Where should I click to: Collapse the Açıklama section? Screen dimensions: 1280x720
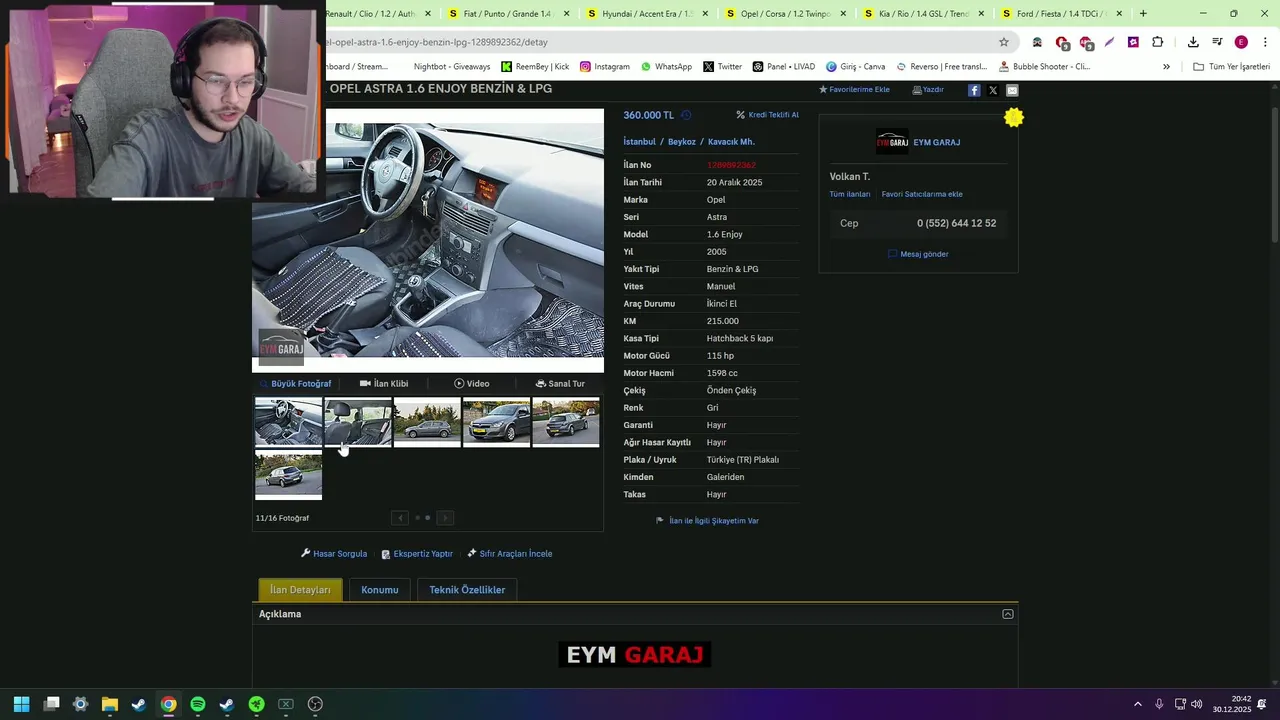coord(1008,614)
